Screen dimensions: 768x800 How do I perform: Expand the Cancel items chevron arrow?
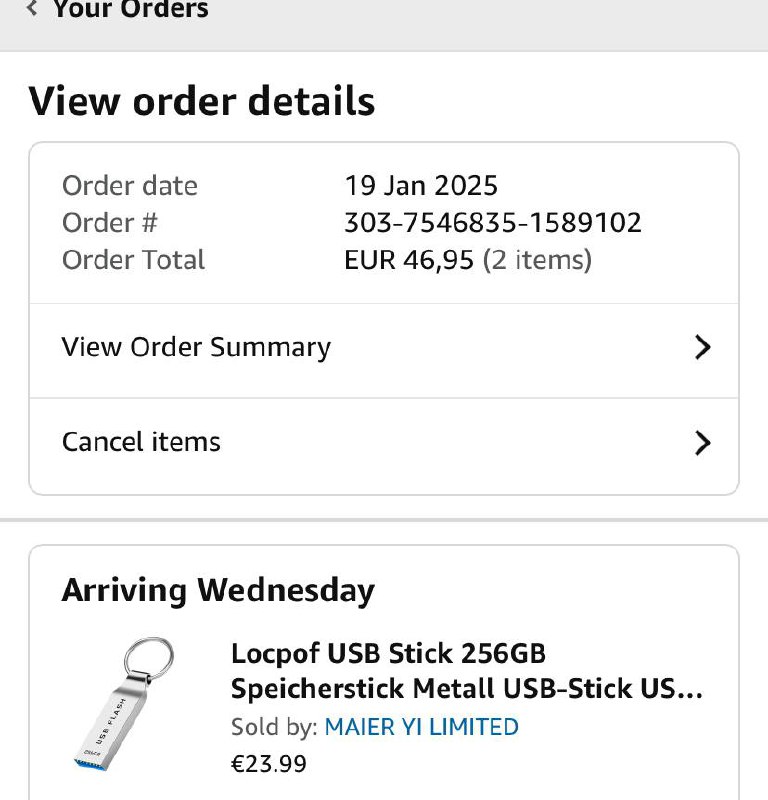[x=702, y=442]
